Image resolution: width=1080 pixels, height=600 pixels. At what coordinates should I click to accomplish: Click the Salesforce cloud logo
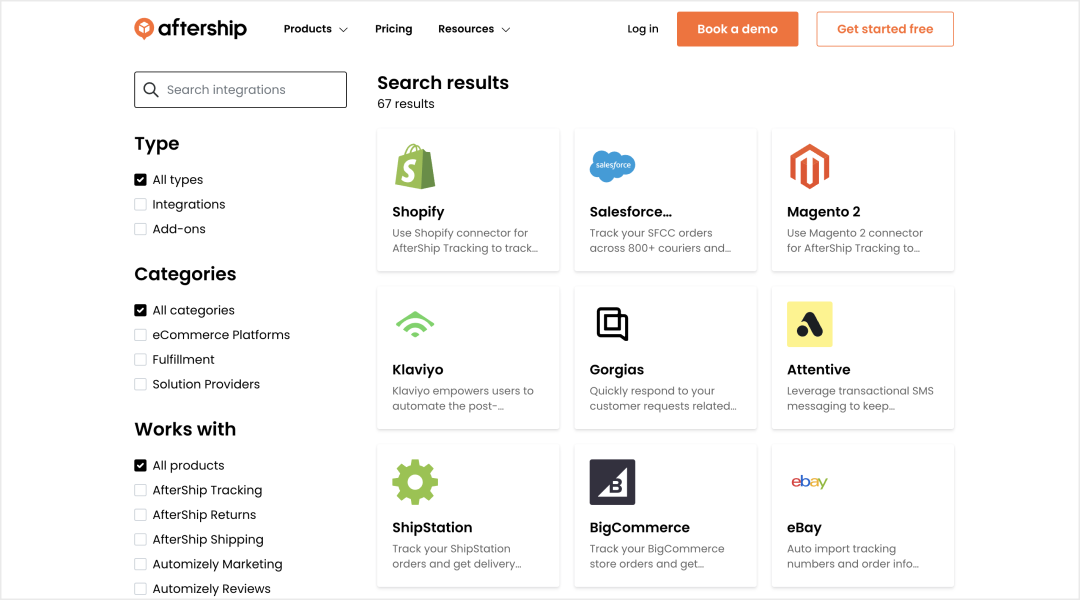(x=612, y=166)
